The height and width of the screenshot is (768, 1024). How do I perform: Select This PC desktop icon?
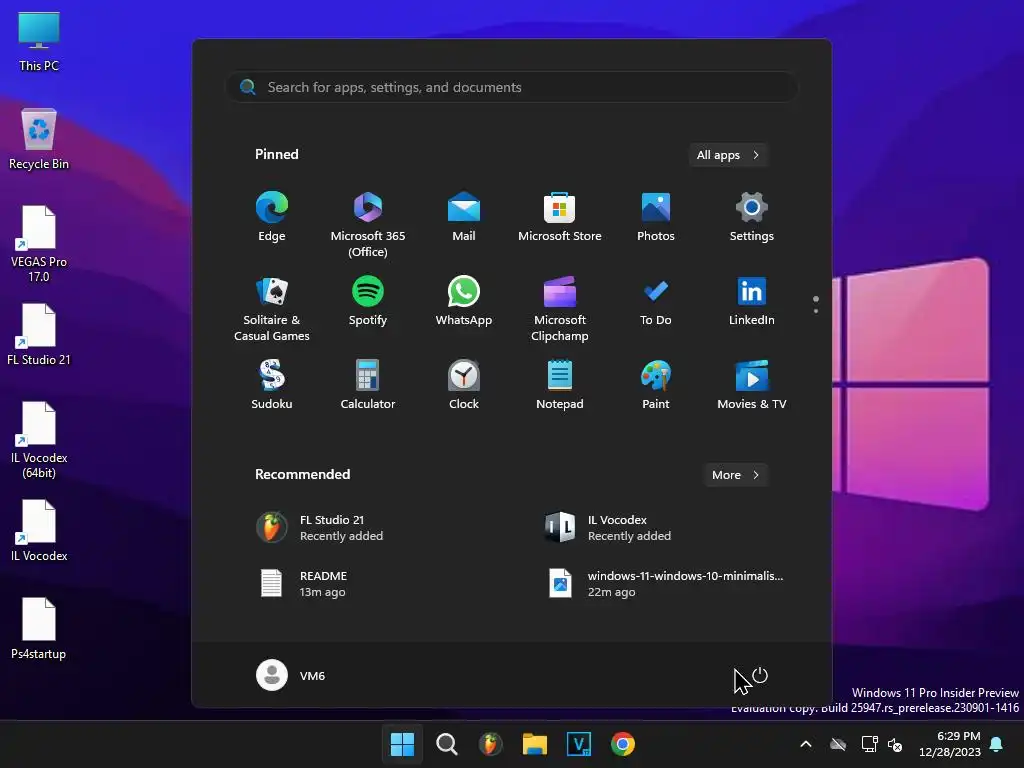click(x=39, y=42)
